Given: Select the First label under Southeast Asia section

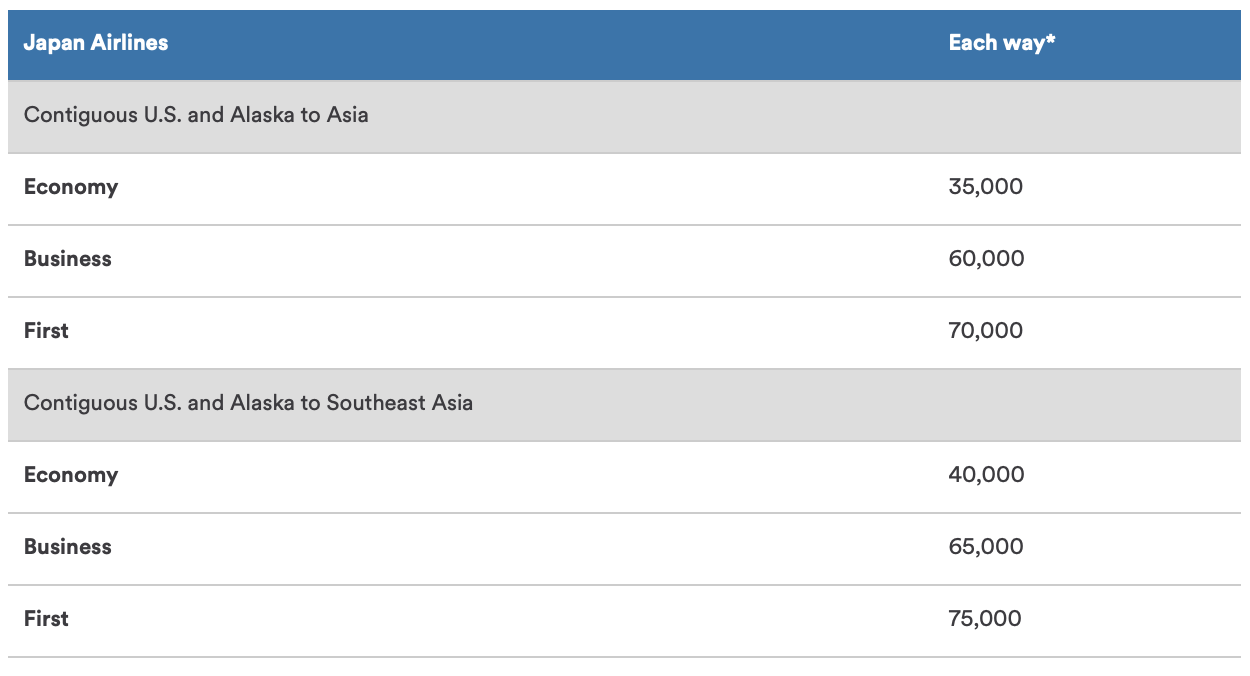Looking at the screenshot, I should pos(46,619).
